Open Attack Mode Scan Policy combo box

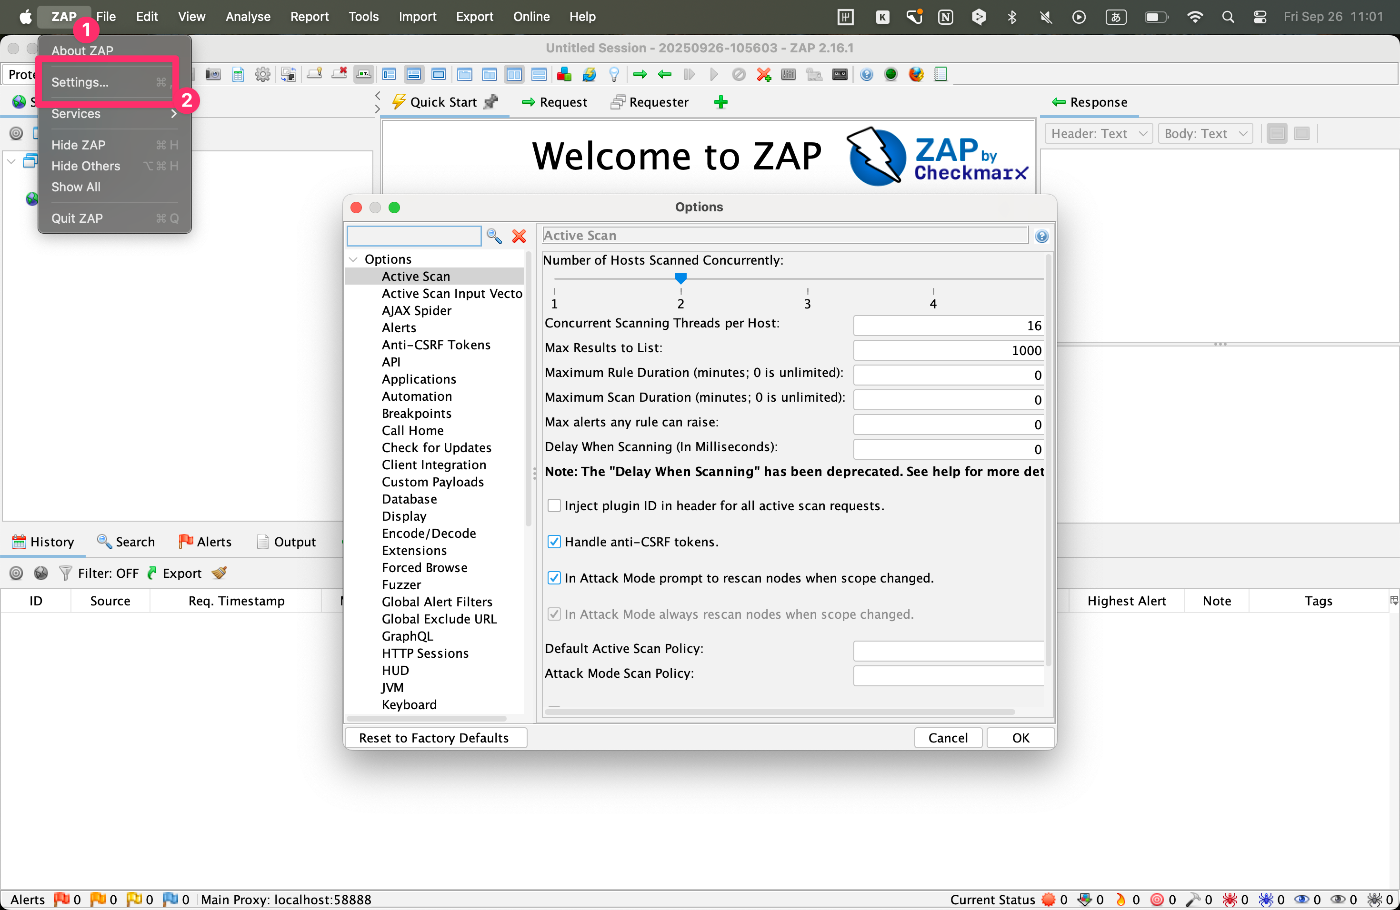948,675
